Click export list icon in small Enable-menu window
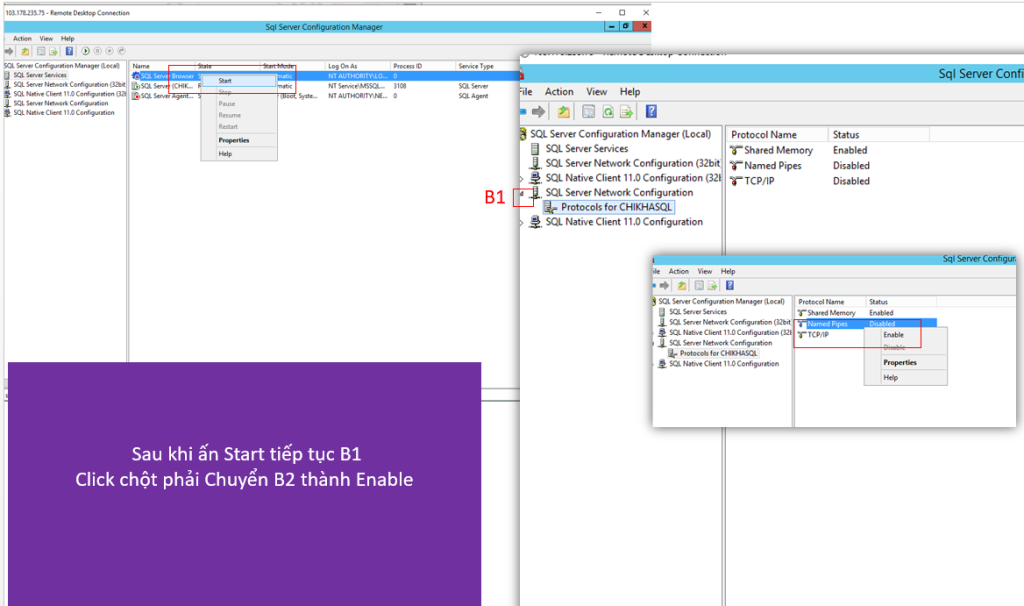The width and height of the screenshot is (1024, 606). click(712, 285)
